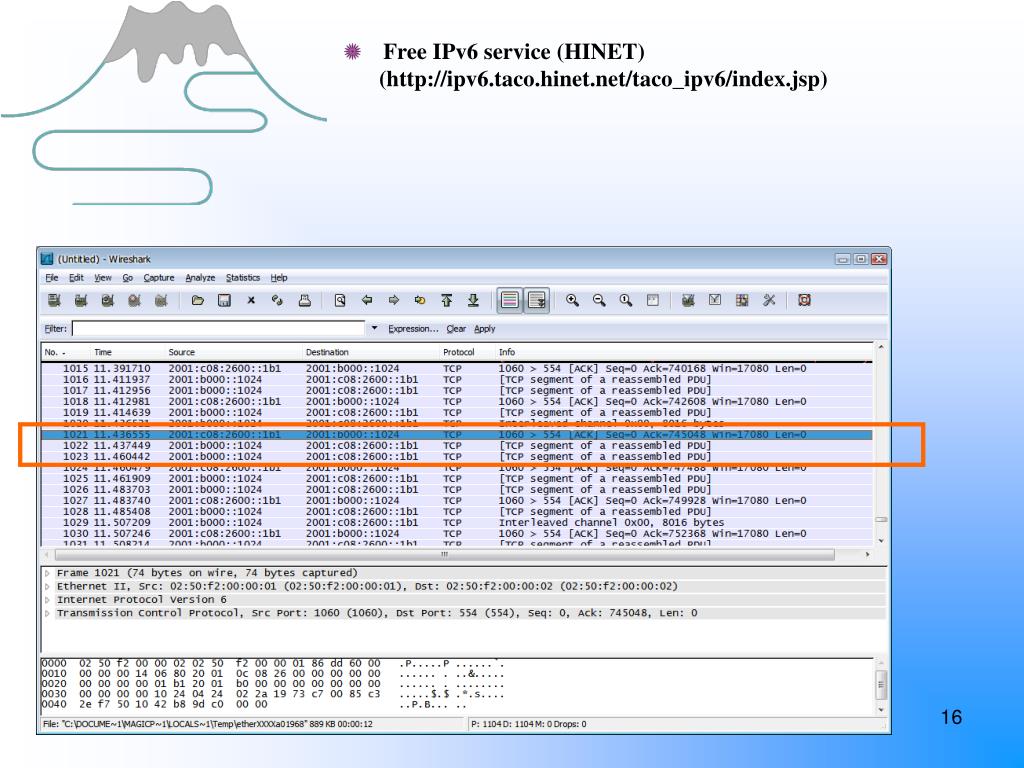Click hex dump row 0030

pos(273,694)
